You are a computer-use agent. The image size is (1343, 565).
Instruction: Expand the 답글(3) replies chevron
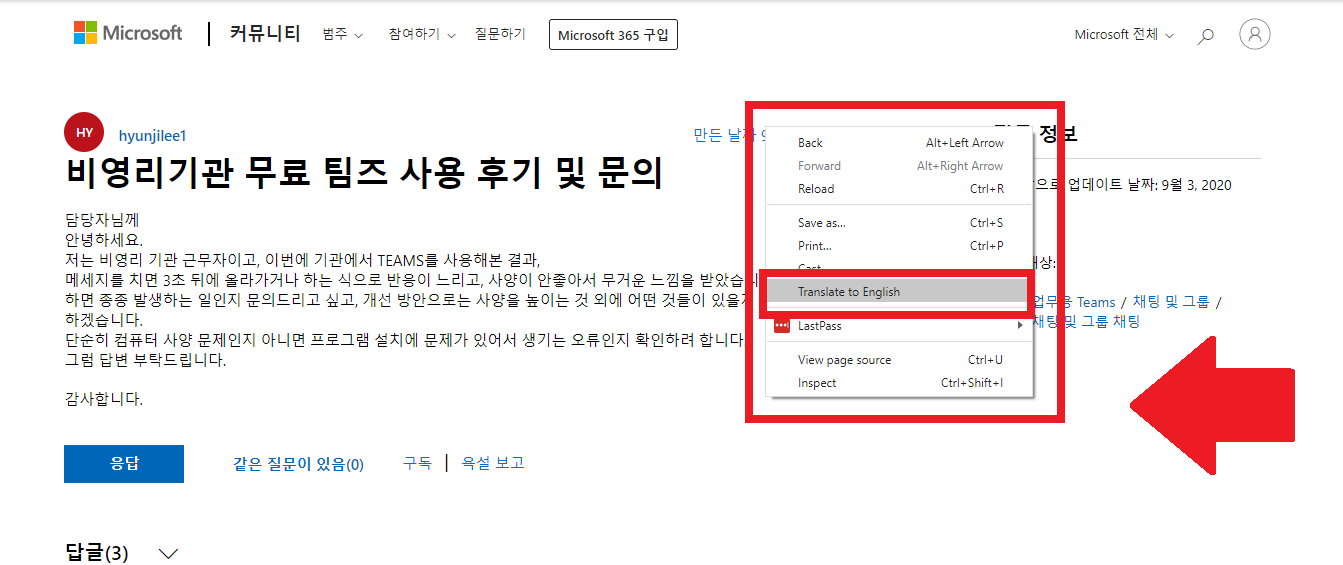click(168, 553)
